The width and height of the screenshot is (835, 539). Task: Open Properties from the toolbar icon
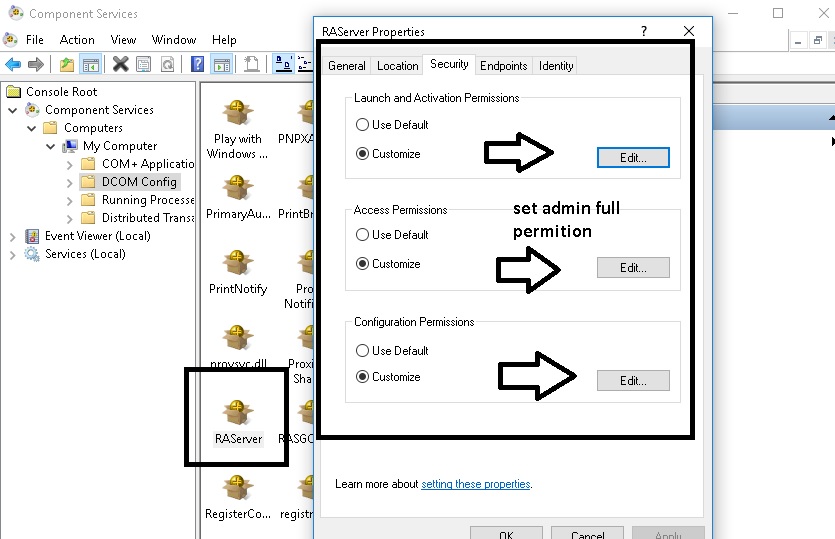[x=144, y=64]
